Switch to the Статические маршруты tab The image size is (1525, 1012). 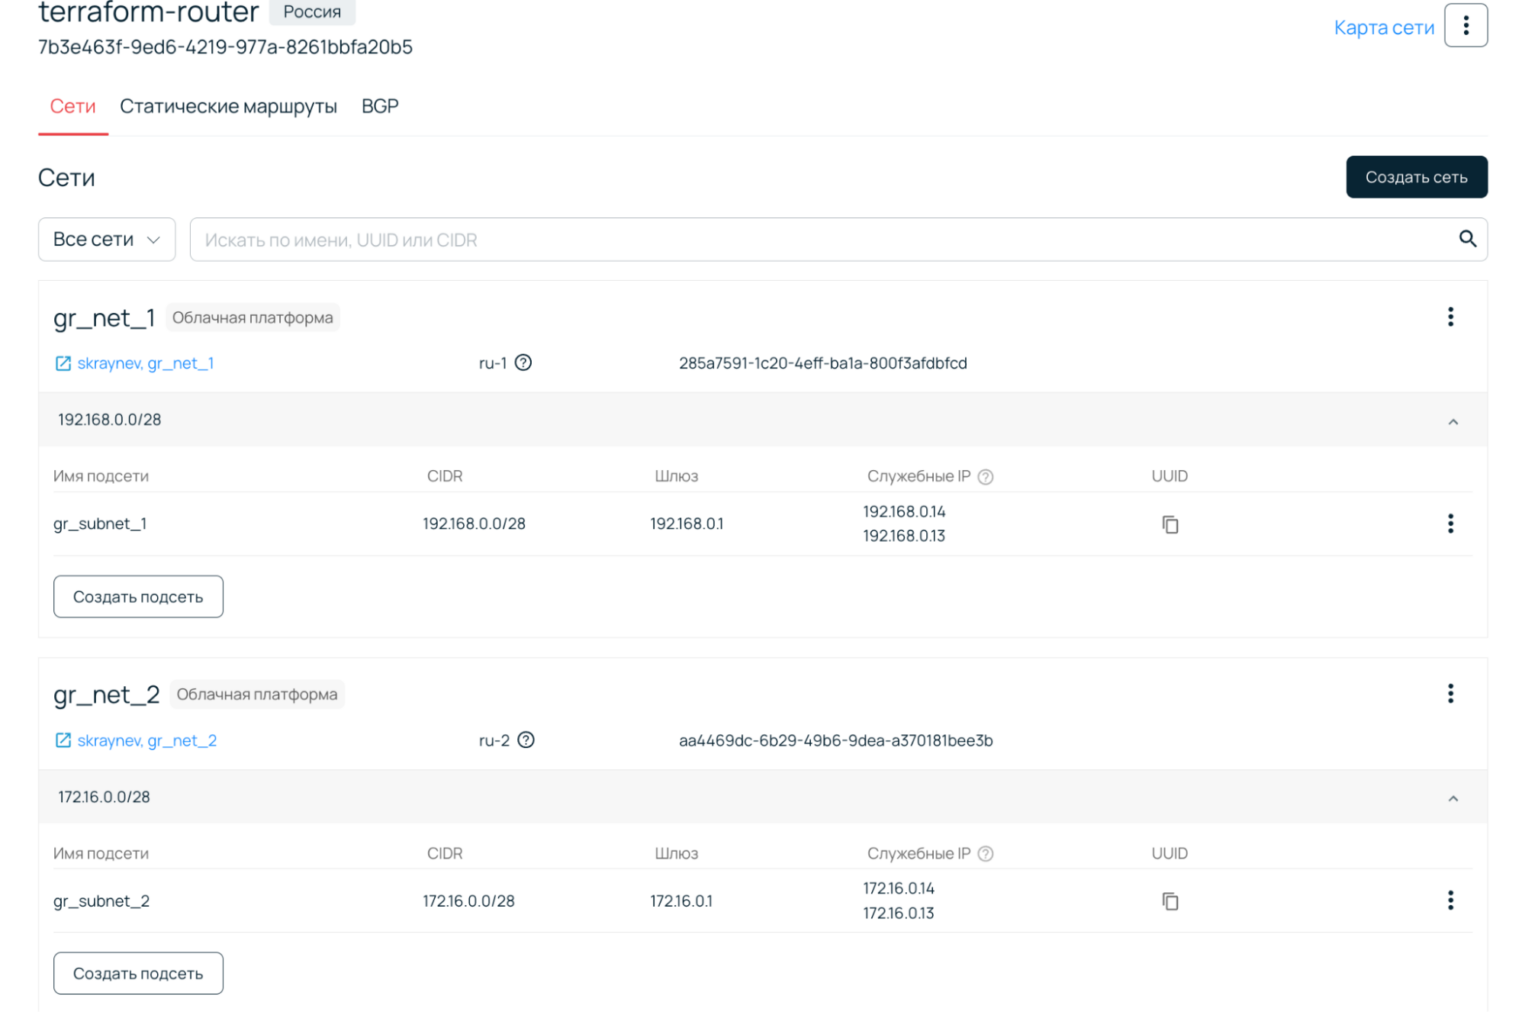[228, 106]
